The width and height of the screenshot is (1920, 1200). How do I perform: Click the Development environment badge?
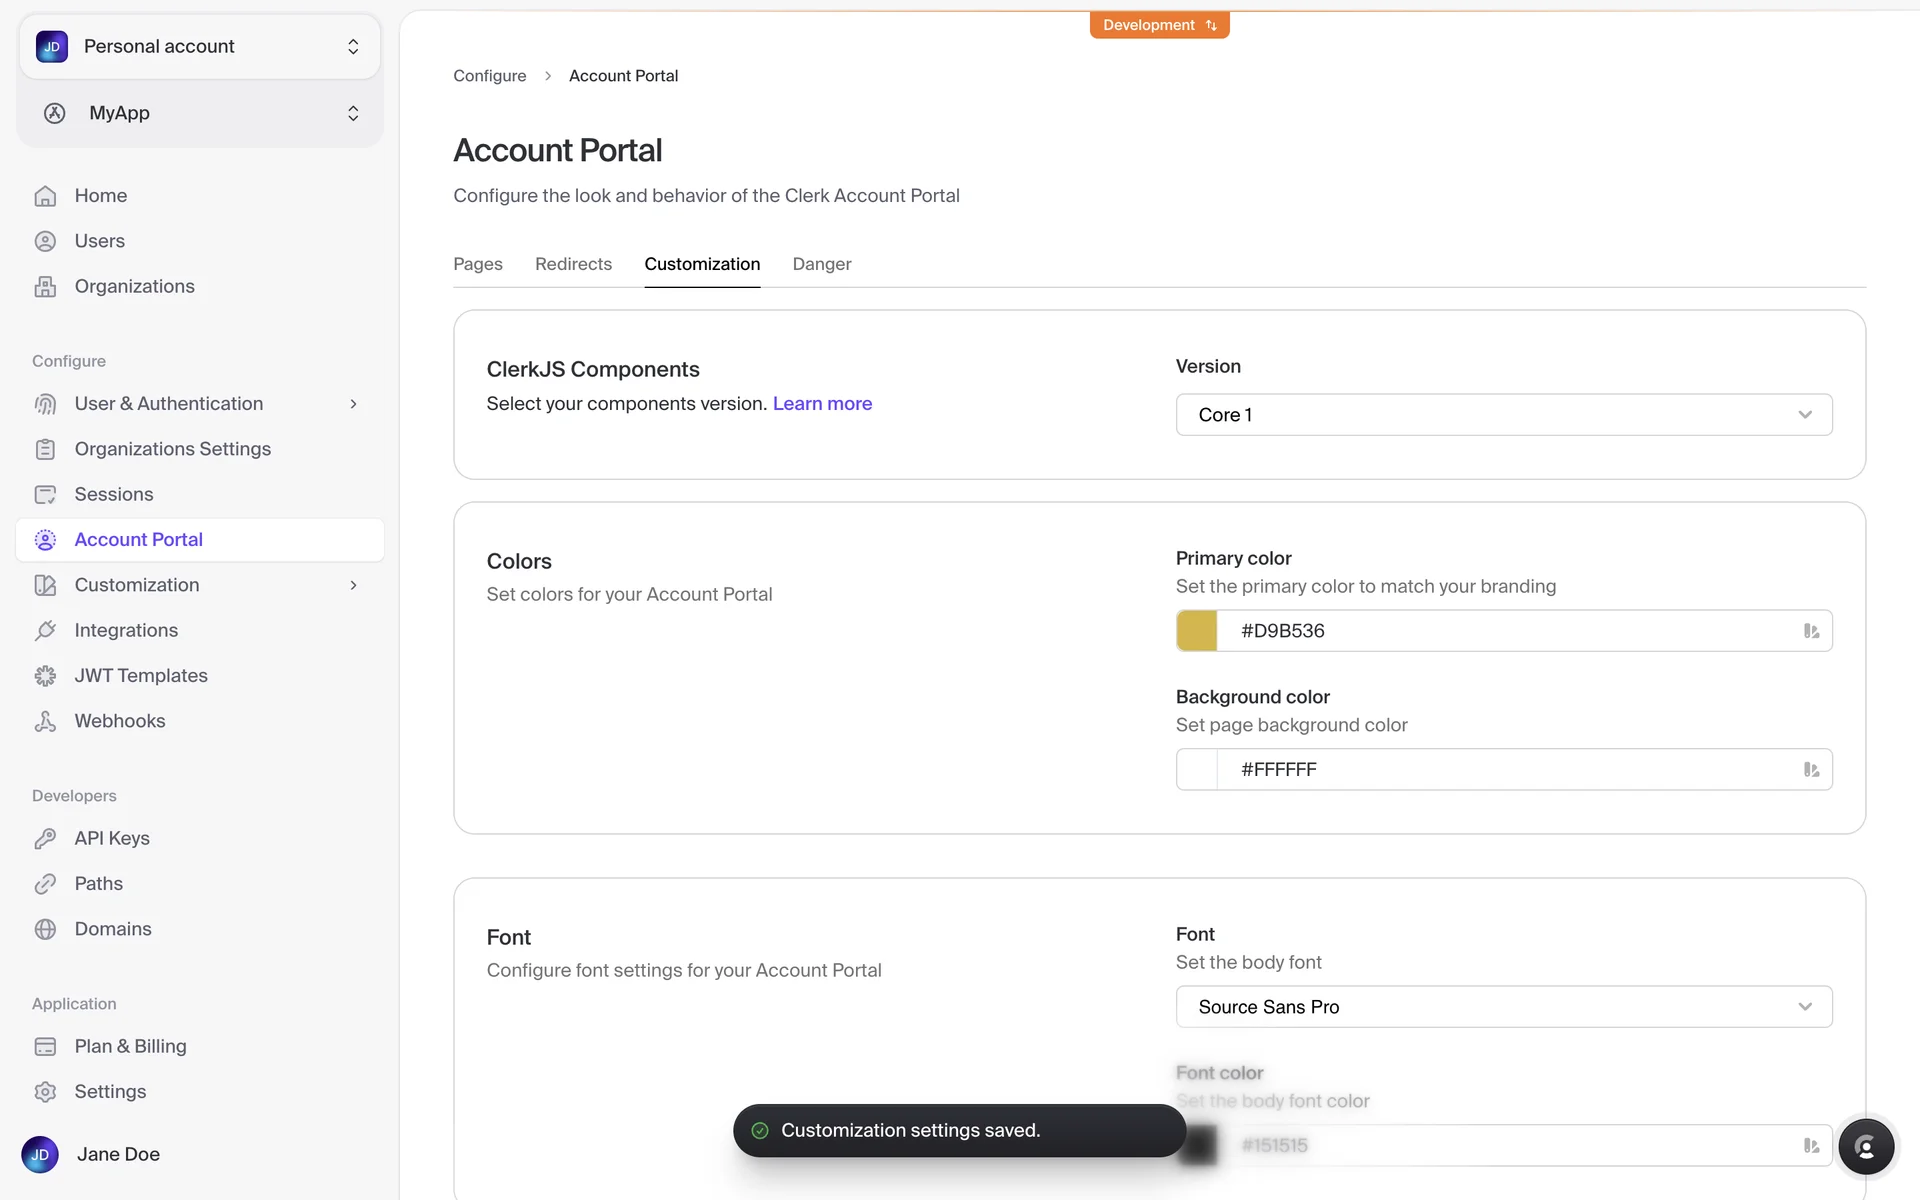pos(1159,25)
